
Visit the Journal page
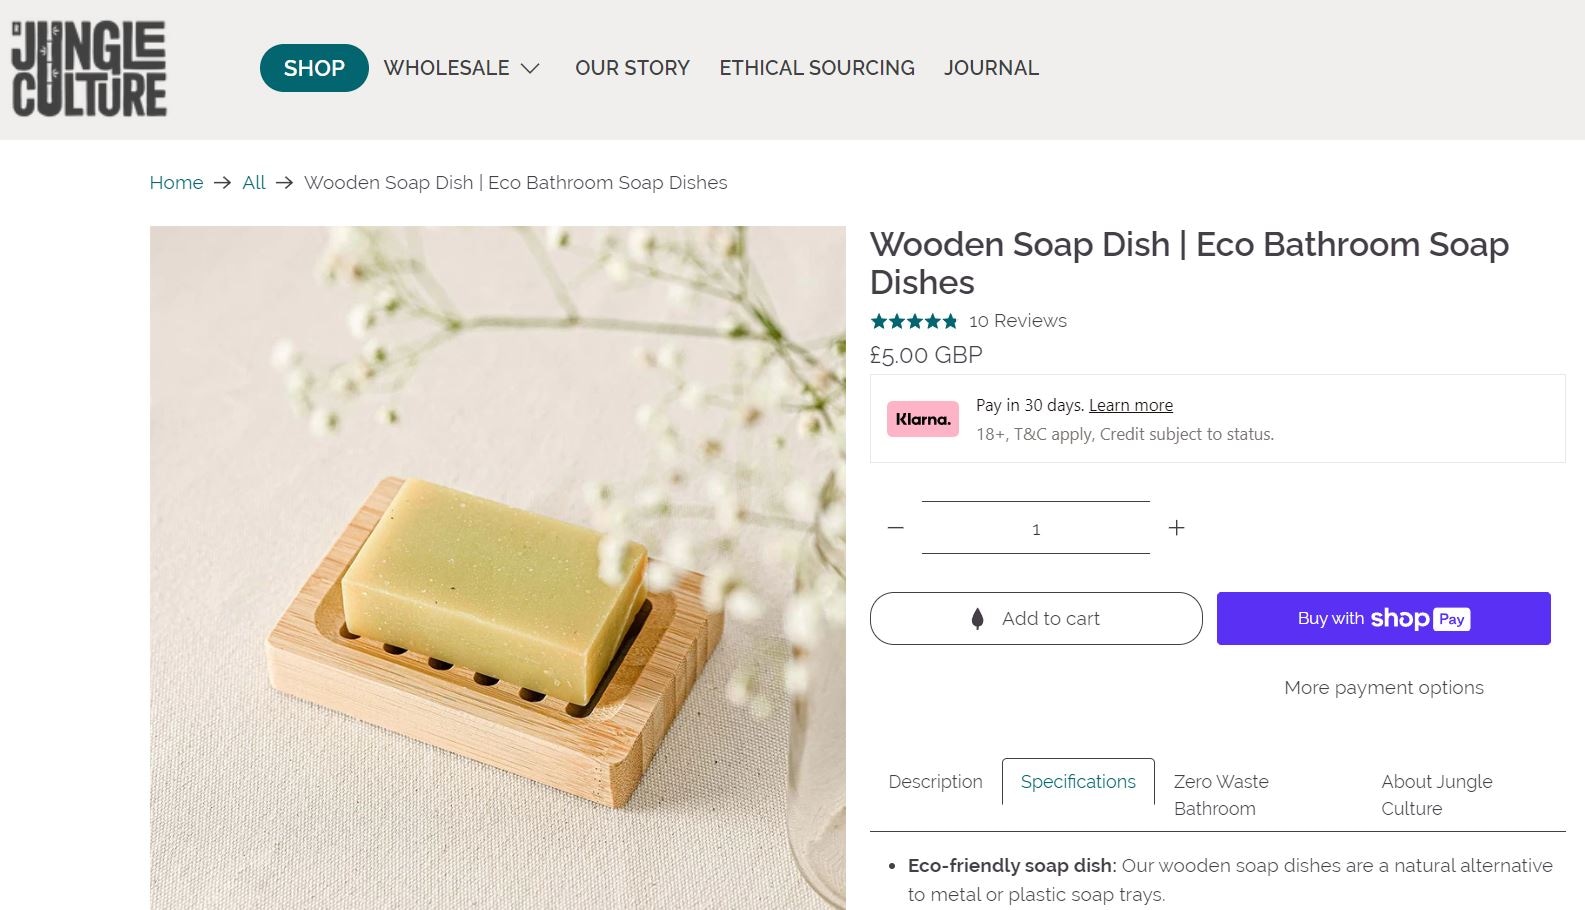tap(991, 68)
